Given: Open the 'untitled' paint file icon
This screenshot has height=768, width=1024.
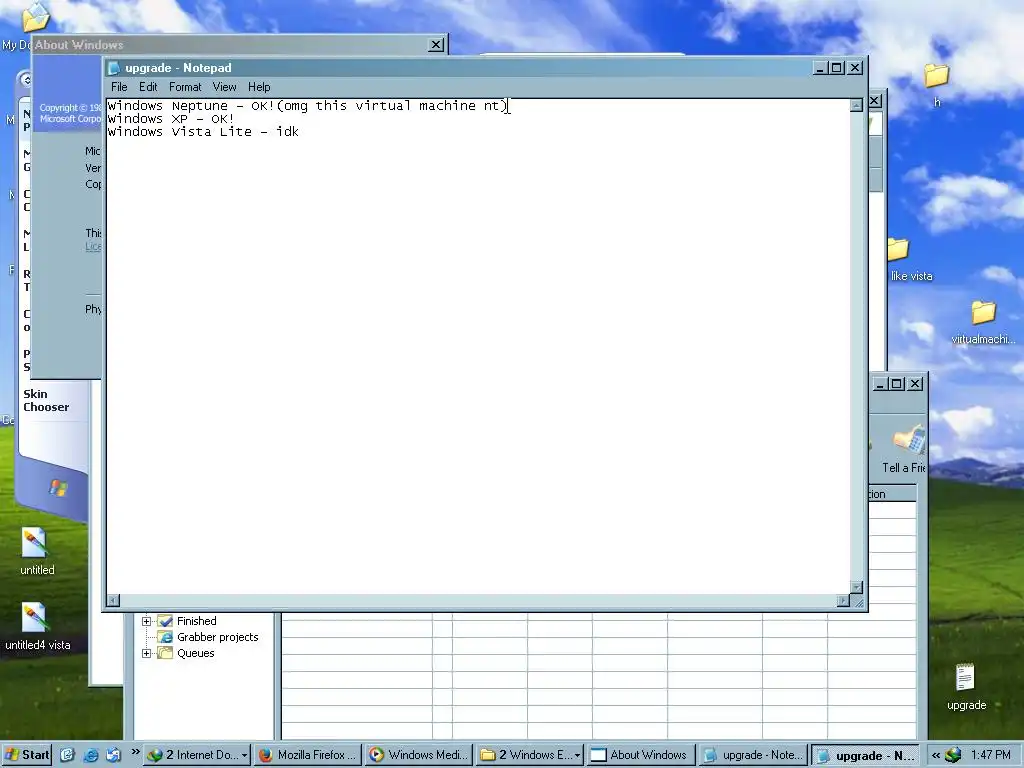Looking at the screenshot, I should pos(34,543).
